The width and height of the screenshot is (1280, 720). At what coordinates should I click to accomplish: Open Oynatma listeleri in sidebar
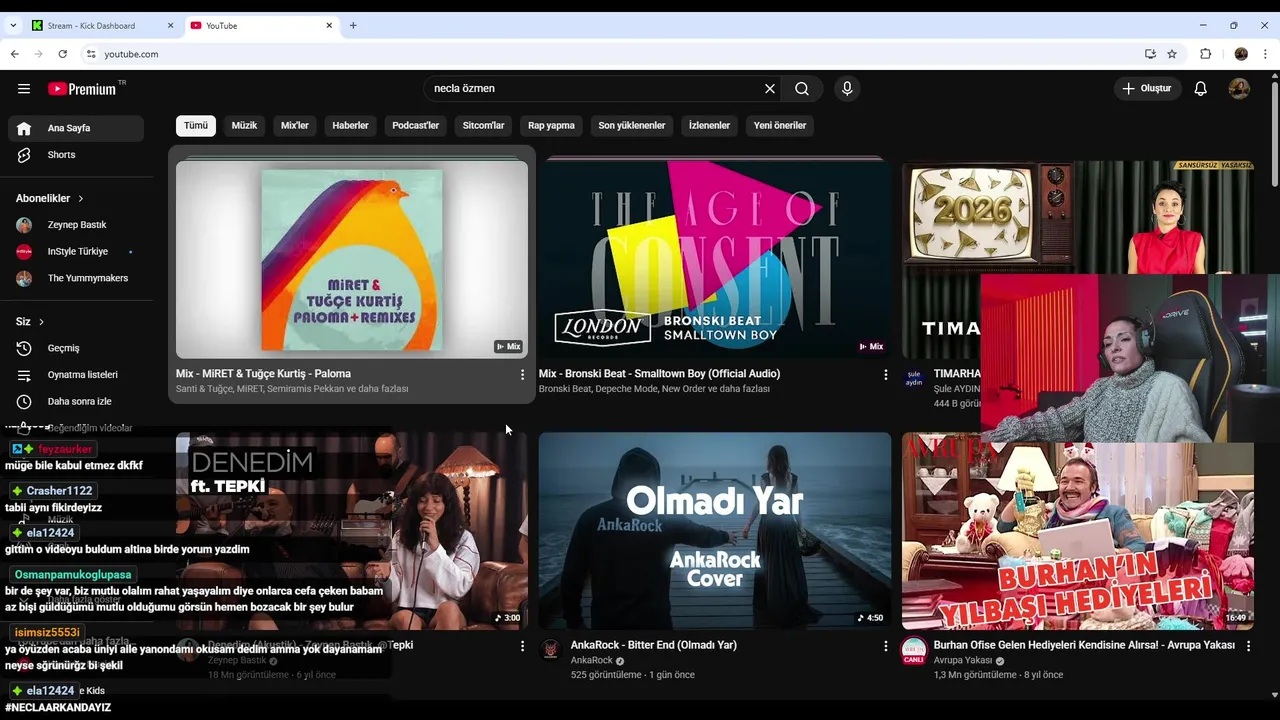pos(76,375)
